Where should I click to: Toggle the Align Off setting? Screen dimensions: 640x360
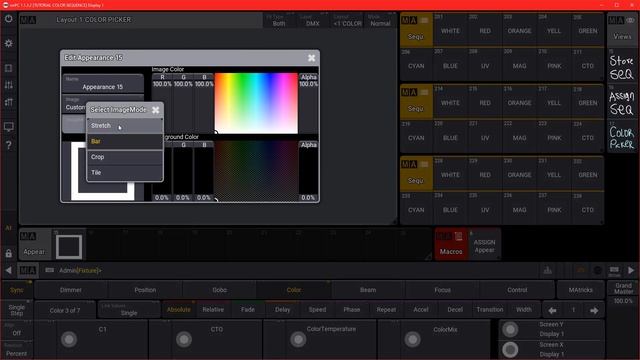17,330
